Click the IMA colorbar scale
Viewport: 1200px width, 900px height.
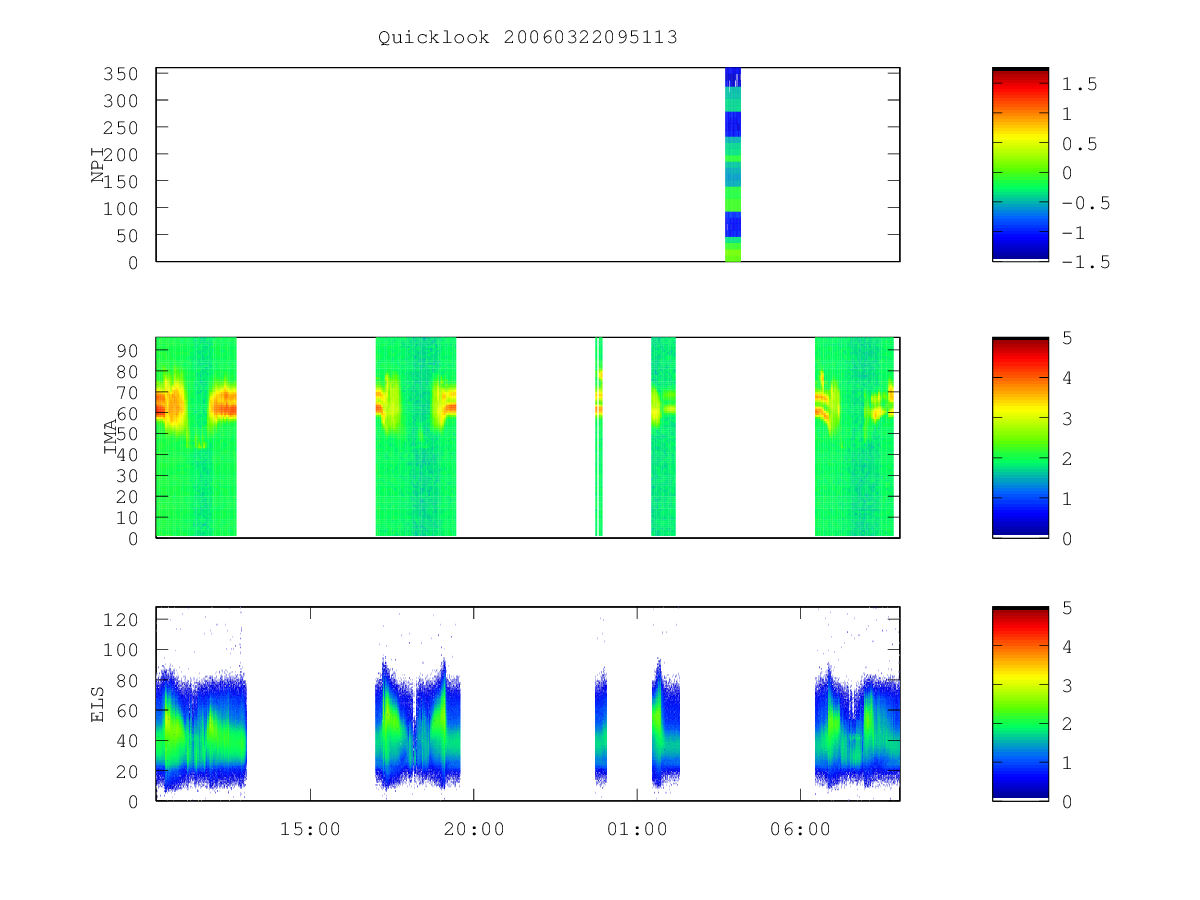(x=1020, y=437)
